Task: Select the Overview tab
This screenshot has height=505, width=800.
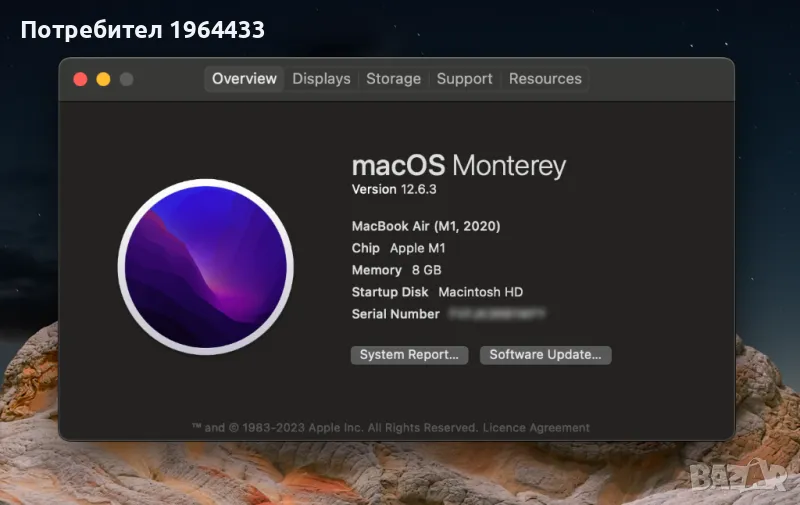Action: tap(244, 79)
